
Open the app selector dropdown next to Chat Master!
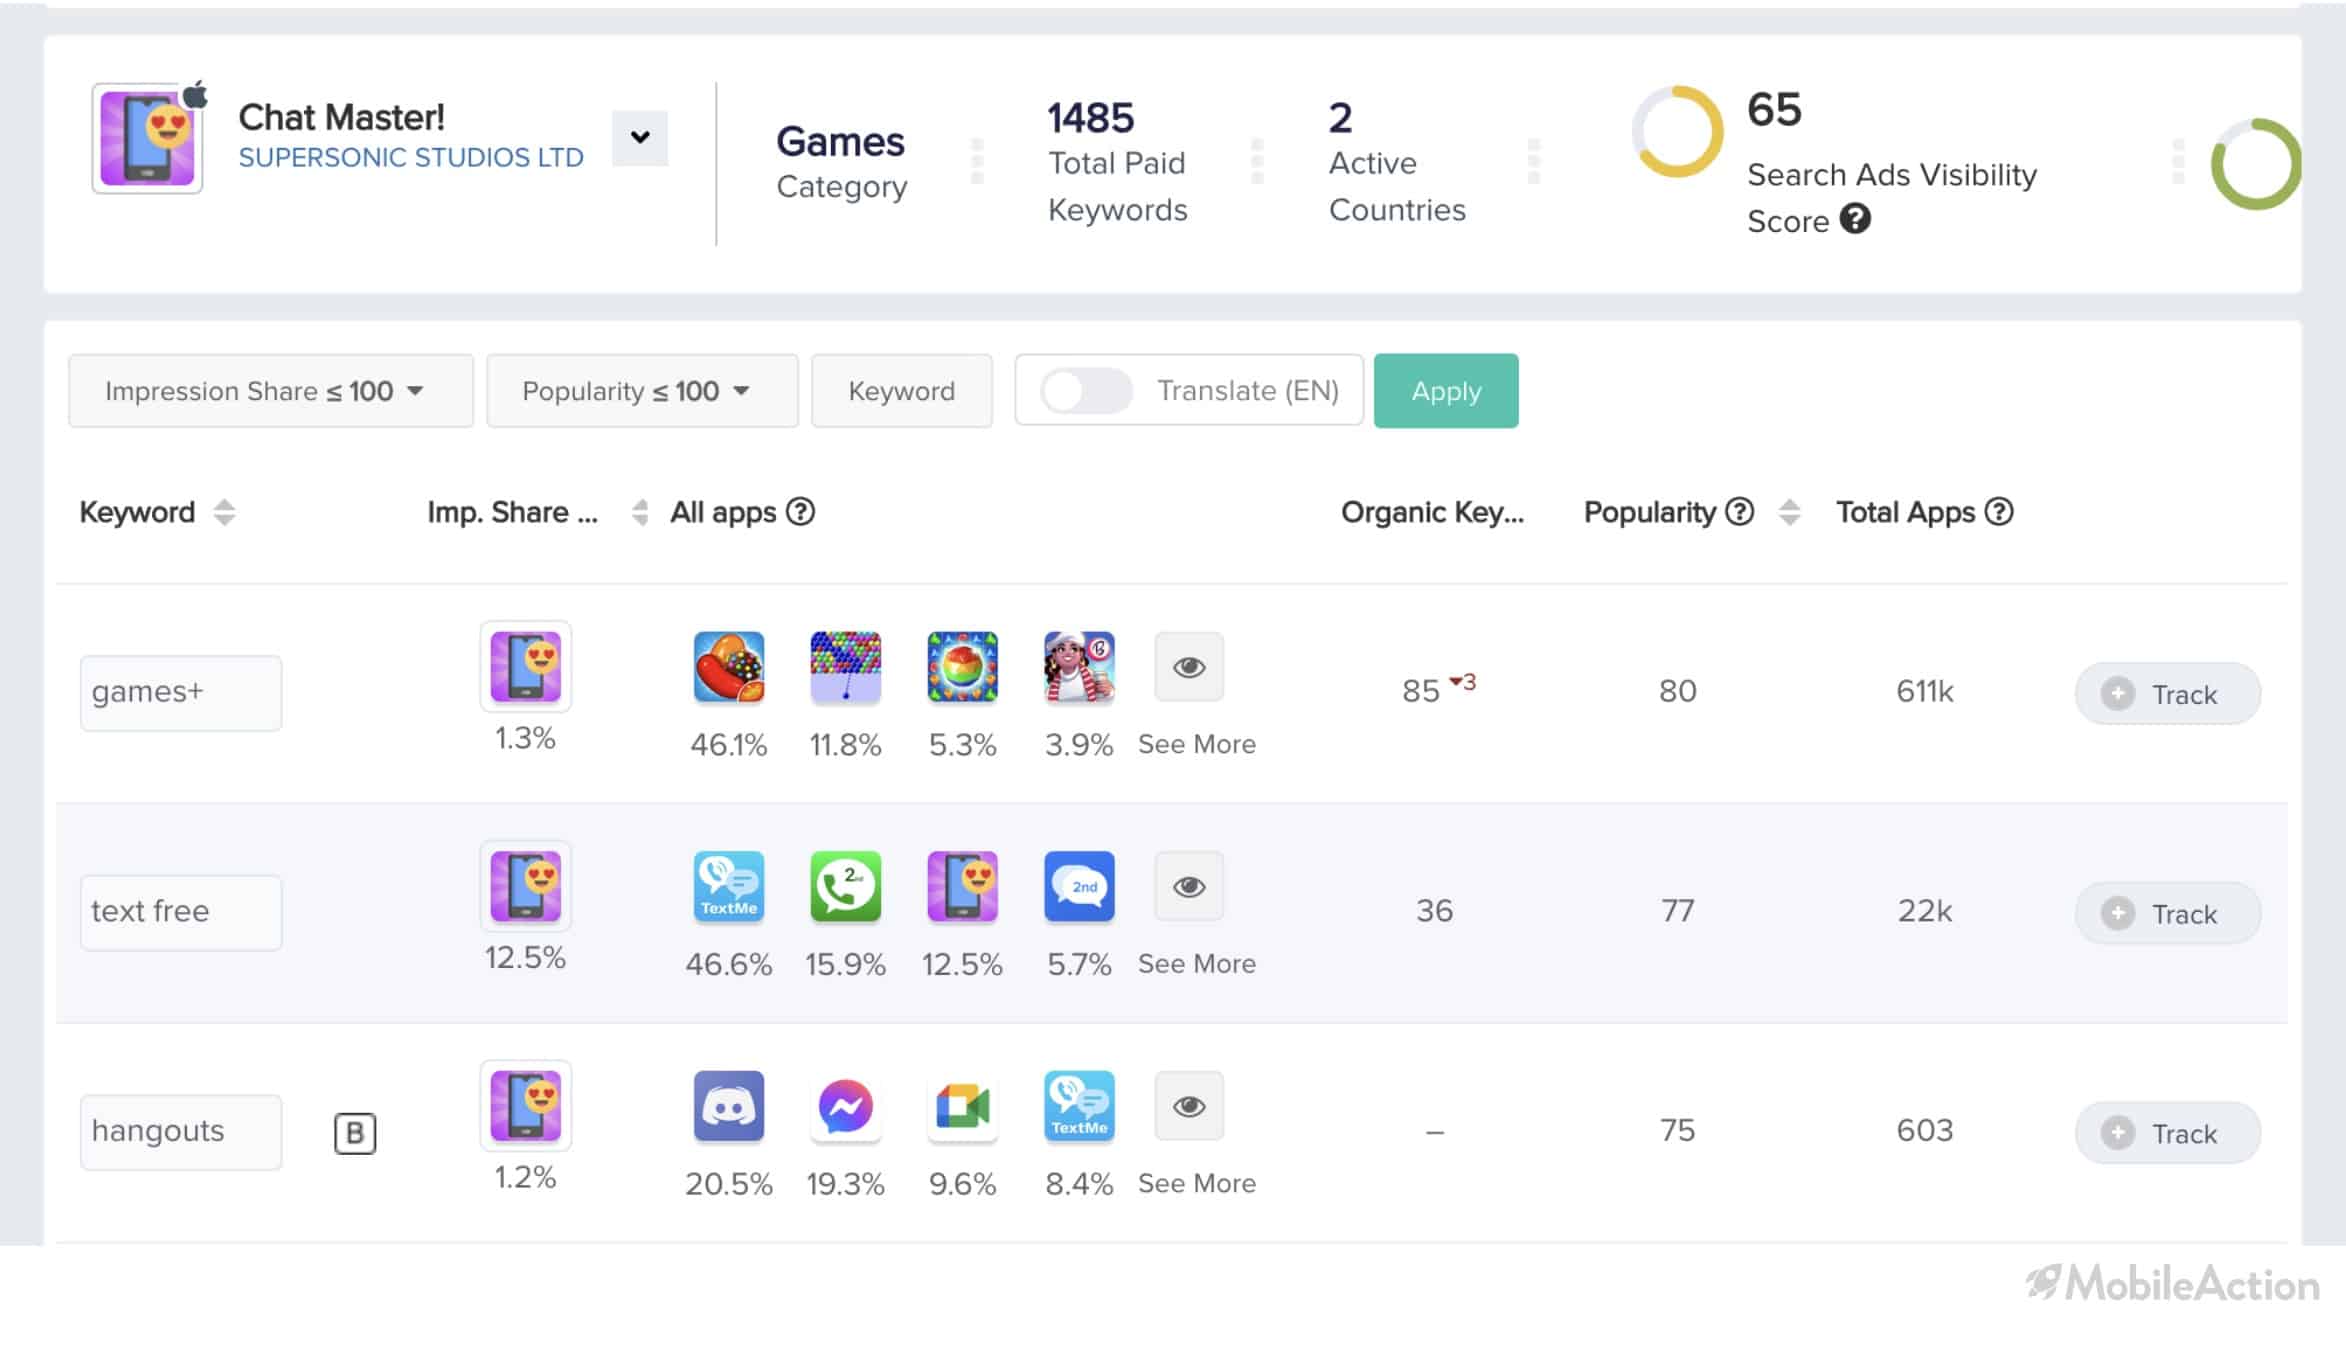[640, 137]
